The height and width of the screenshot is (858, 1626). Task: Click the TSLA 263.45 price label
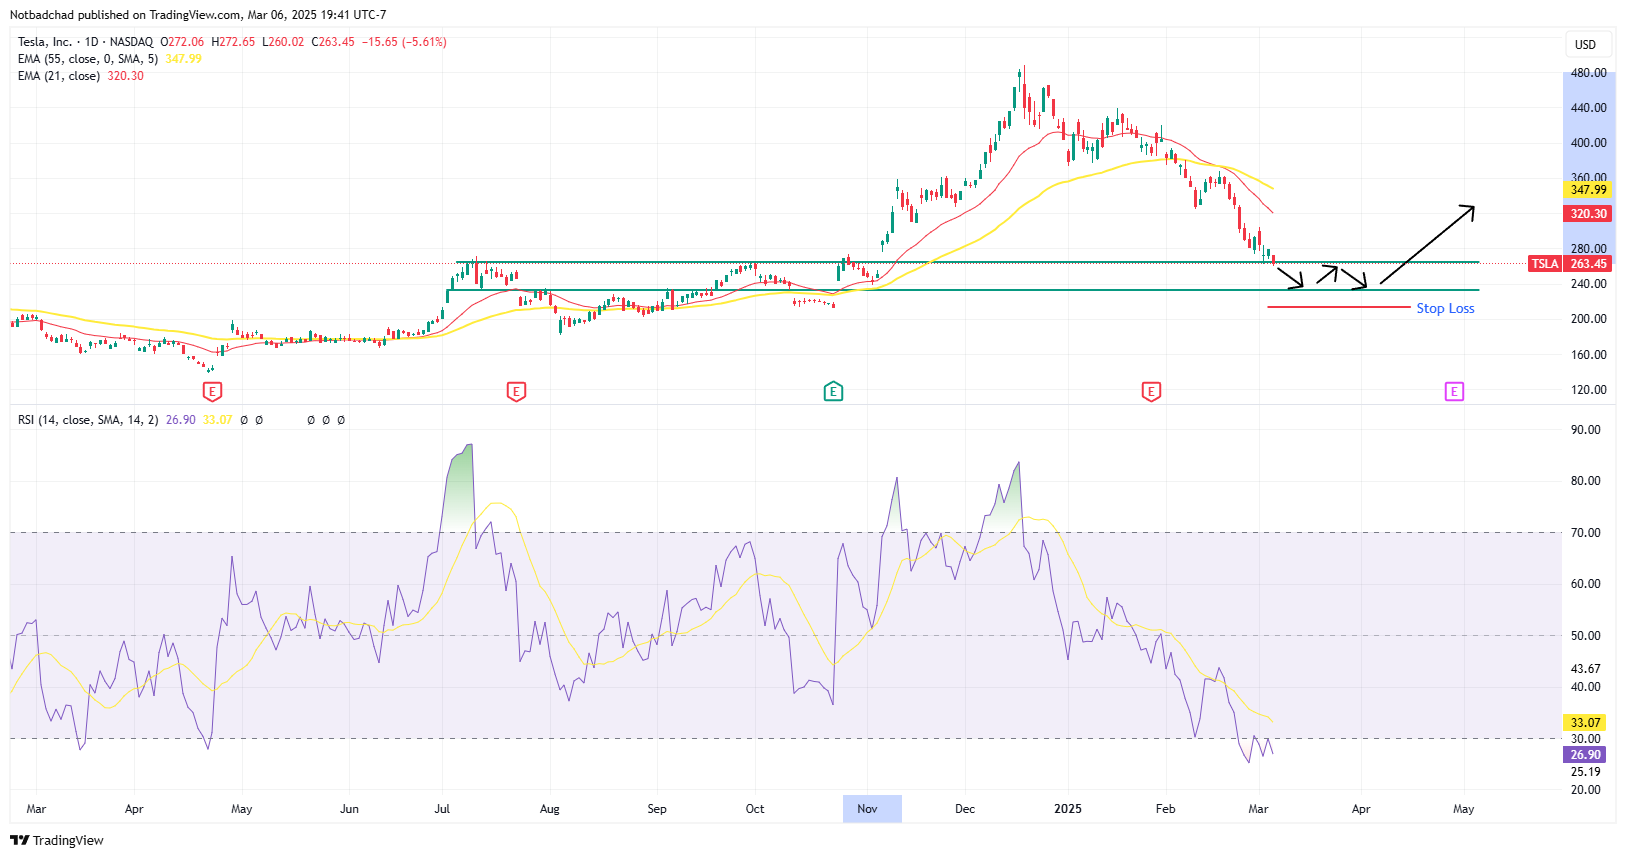tap(1569, 264)
